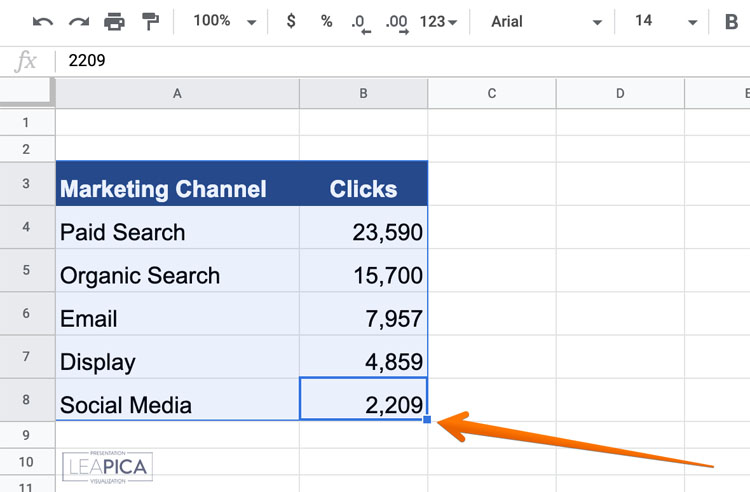Screen dimensions: 750x492
Task: Click the Redo arrow icon
Action: pyautogui.click(x=79, y=22)
